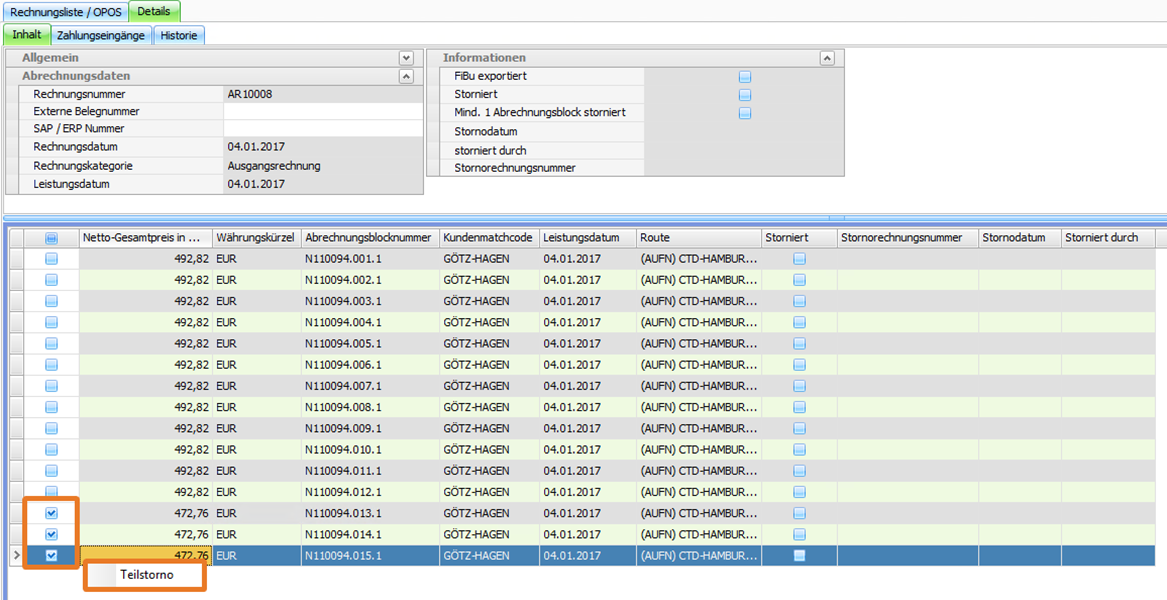Sort by Netto-Gesamtpreis column header
The height and width of the screenshot is (600, 1167).
click(145, 238)
